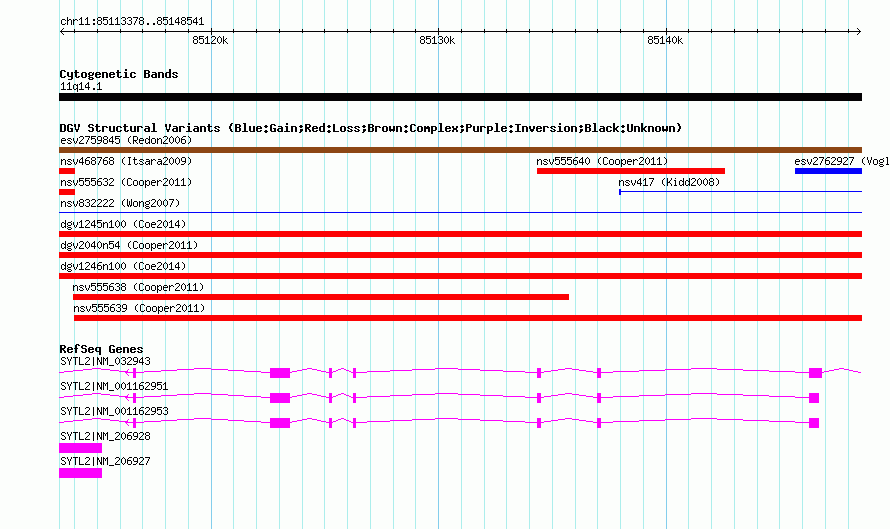Viewport: 890px width, 529px height.
Task: Click the rightmost exon of SYTL2|NM_032943
Action: click(816, 373)
